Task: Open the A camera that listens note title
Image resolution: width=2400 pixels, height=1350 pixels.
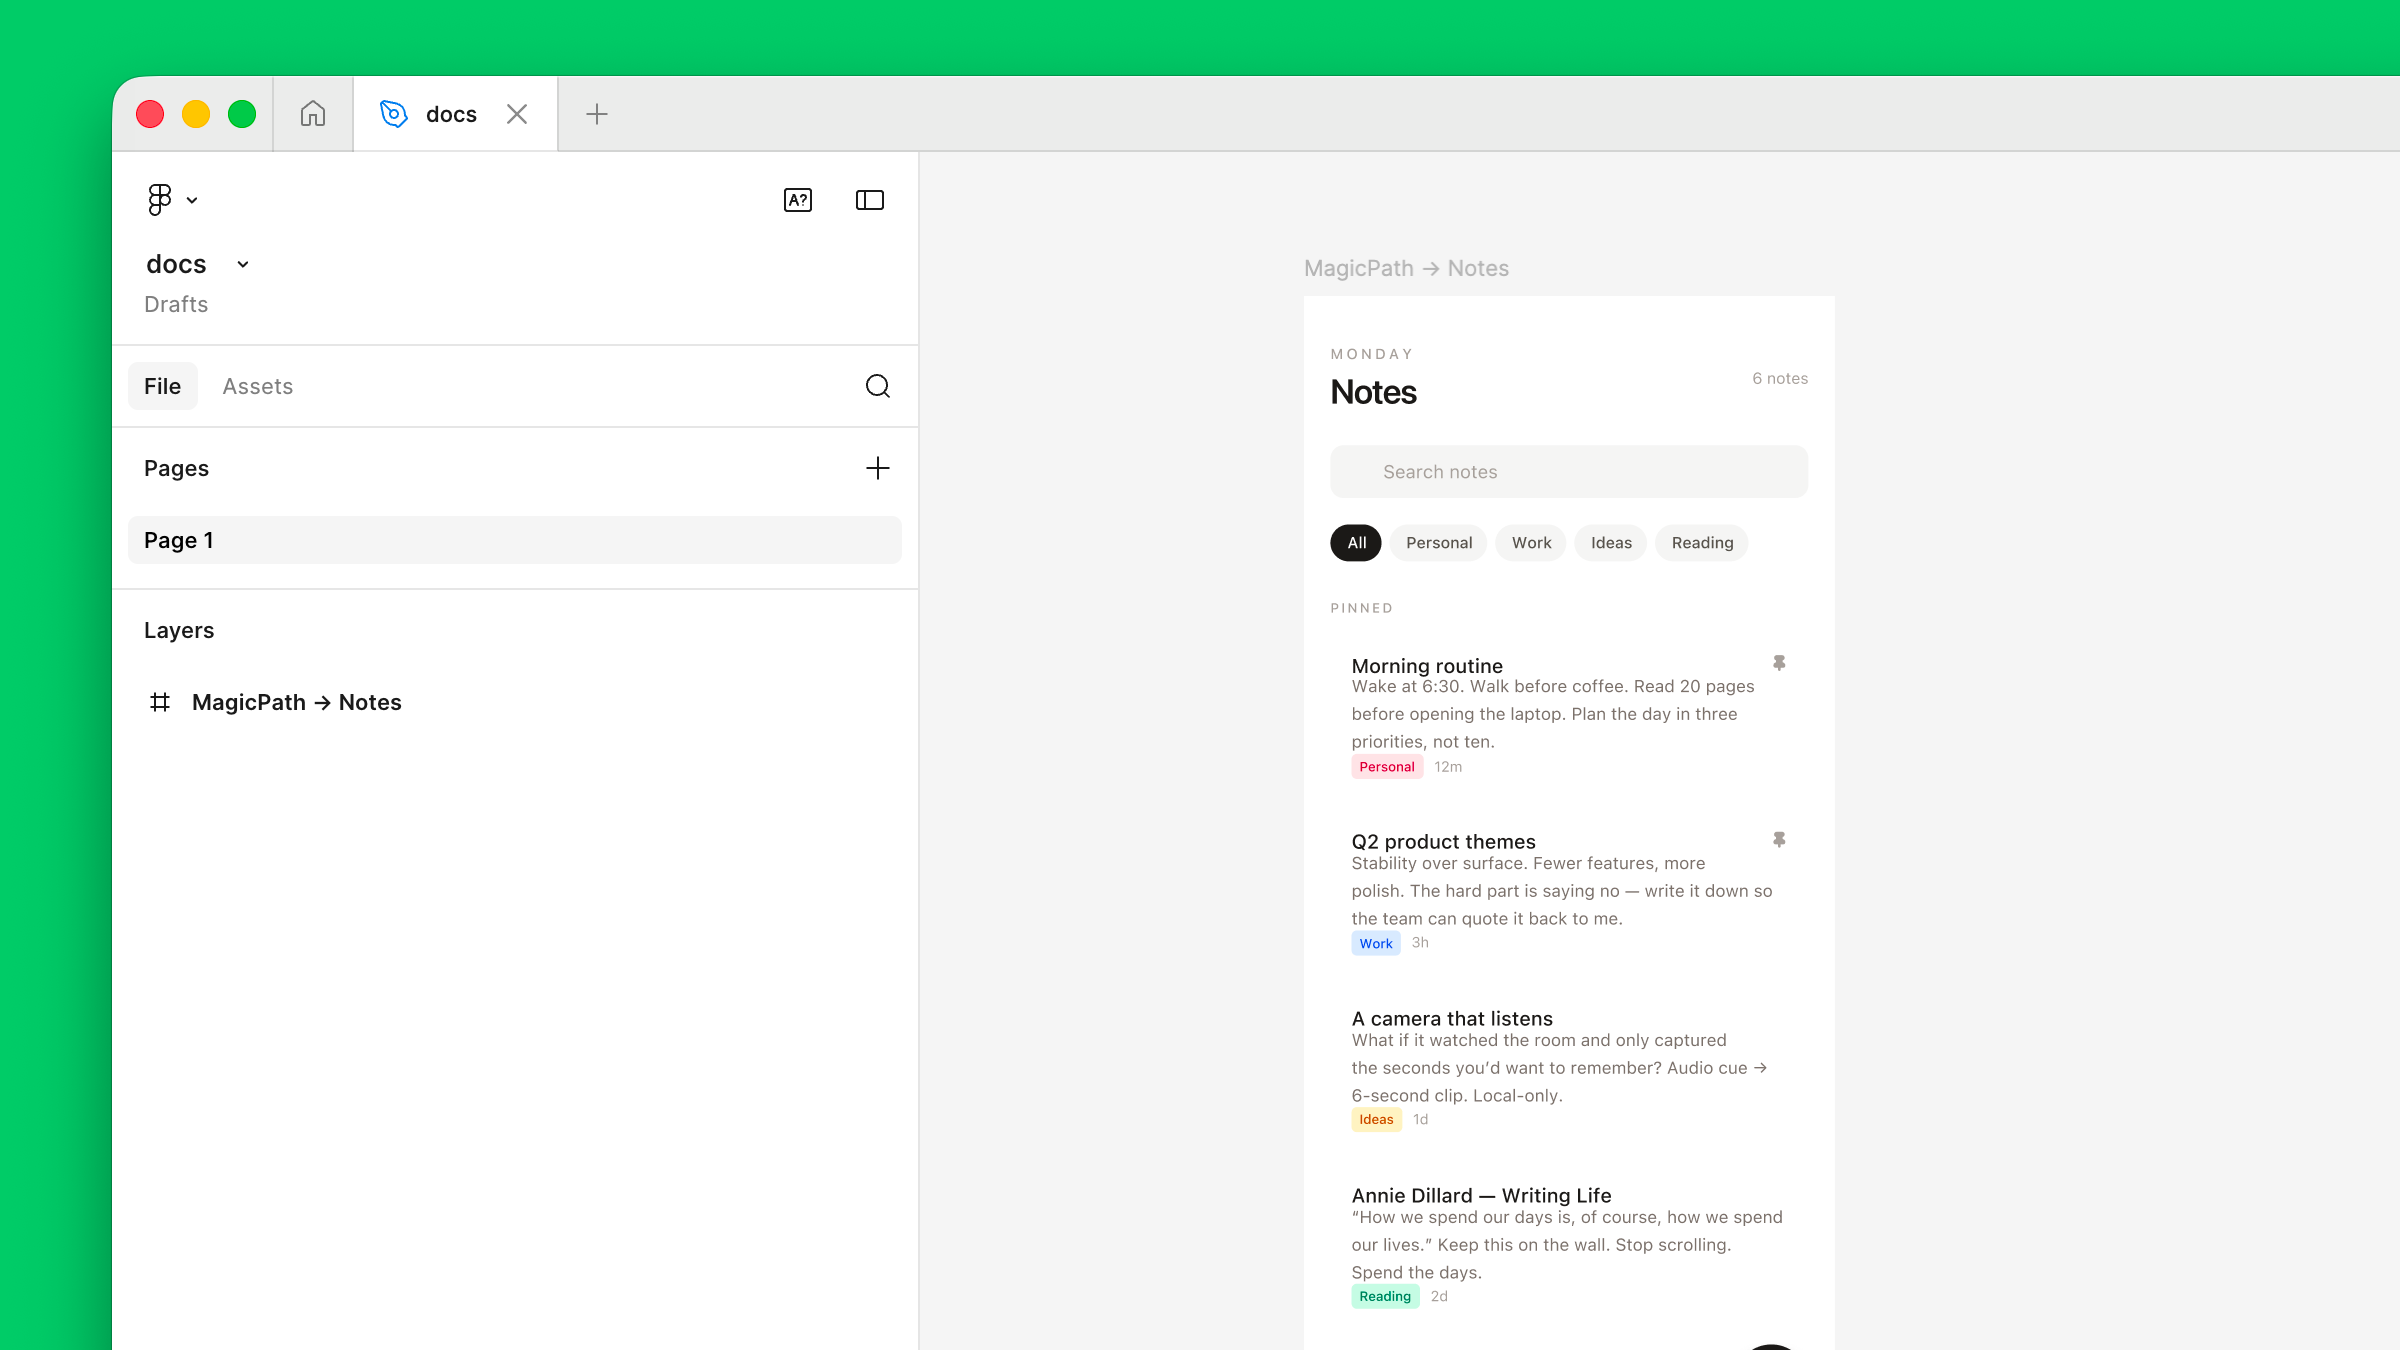Action: tap(1452, 1019)
